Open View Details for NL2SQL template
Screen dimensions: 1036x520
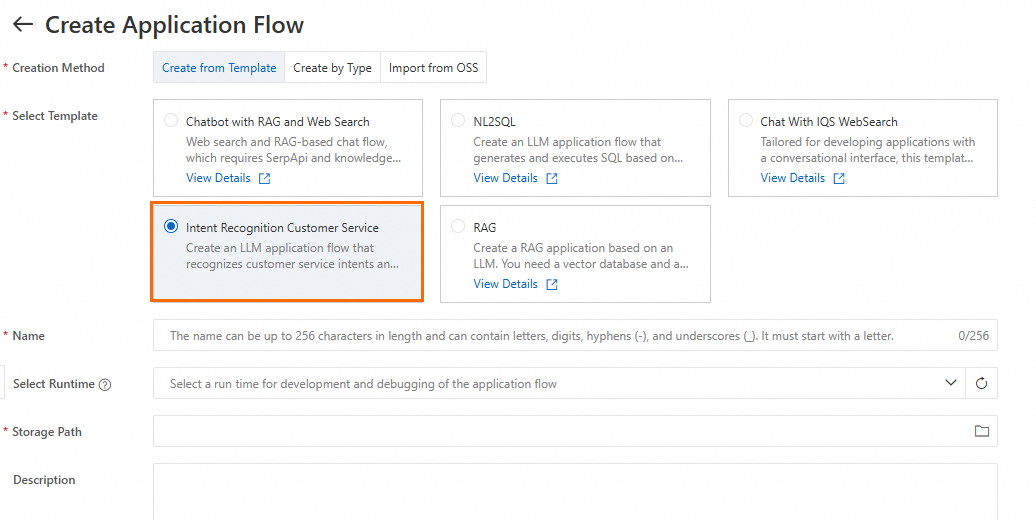(505, 178)
